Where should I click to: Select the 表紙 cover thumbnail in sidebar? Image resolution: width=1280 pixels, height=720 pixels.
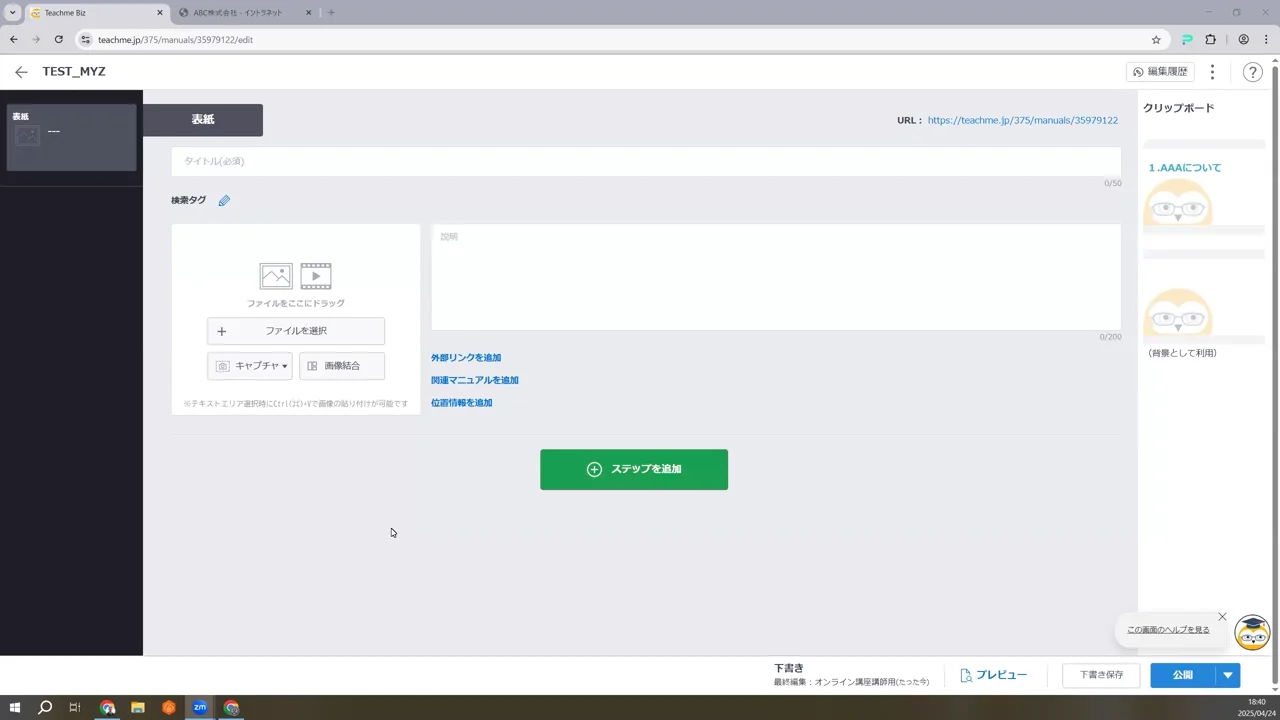(71, 137)
